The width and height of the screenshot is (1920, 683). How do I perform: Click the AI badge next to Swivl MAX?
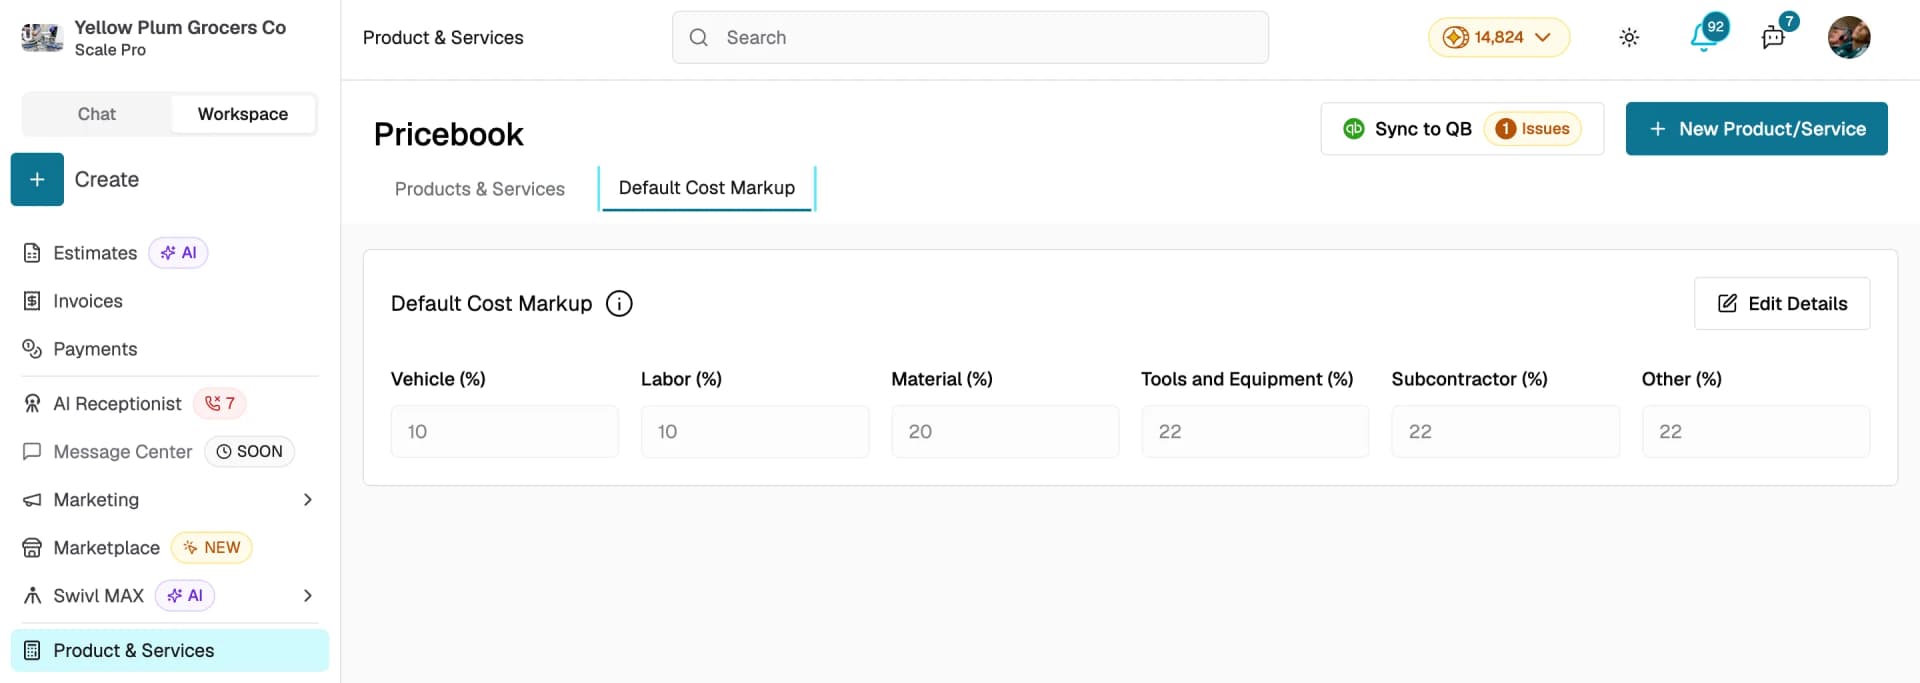click(185, 596)
